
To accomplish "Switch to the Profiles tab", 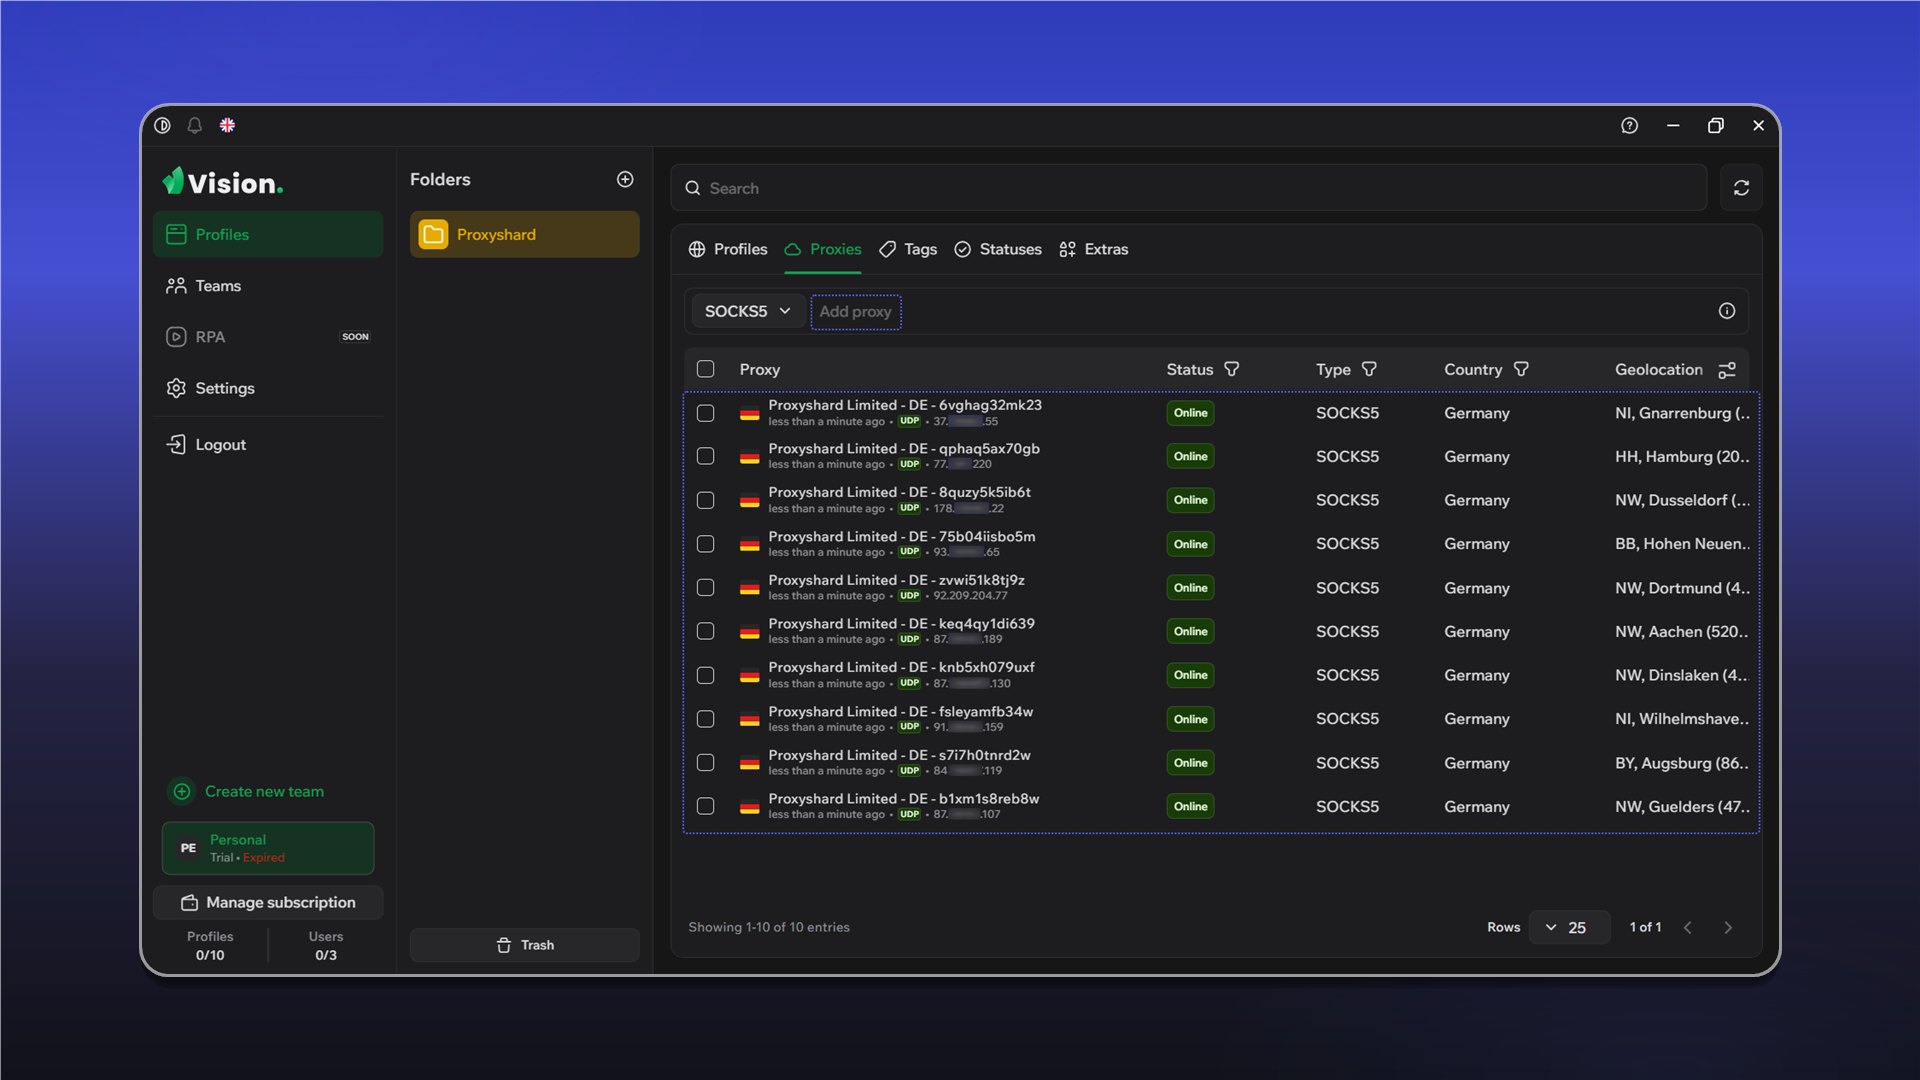I will click(x=728, y=249).
